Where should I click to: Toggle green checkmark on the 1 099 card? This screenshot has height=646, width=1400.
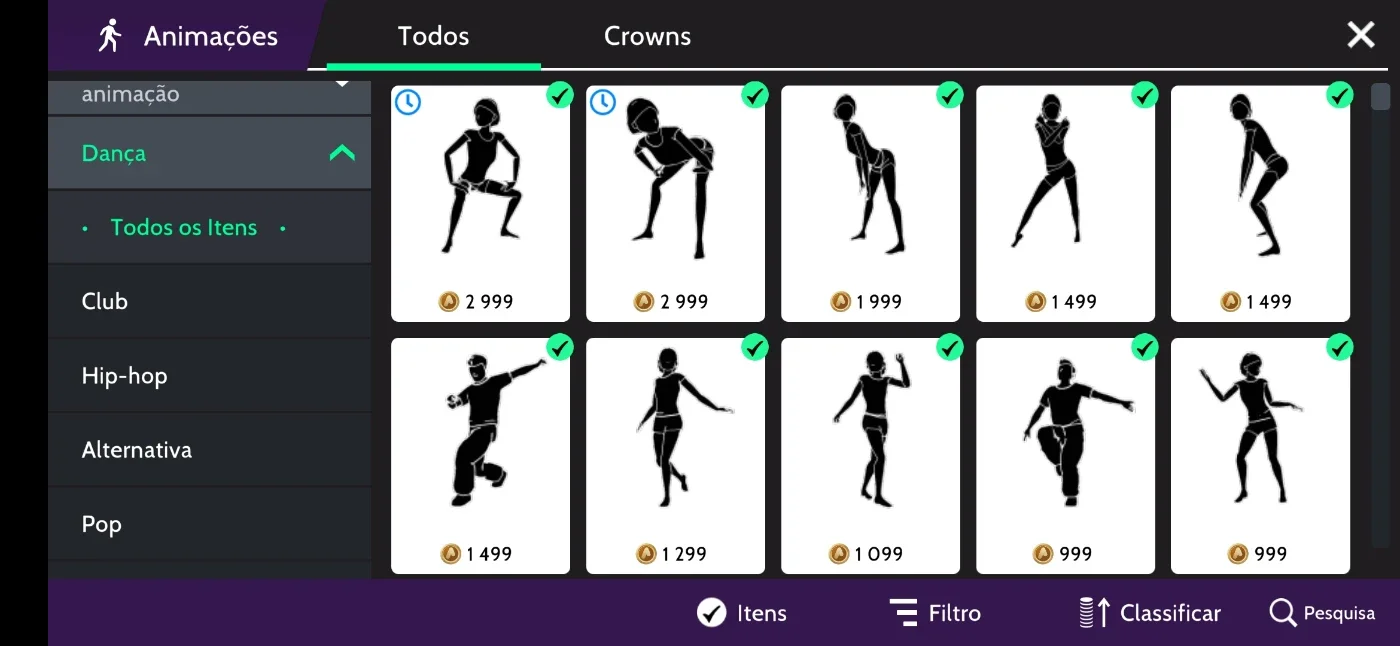949,347
